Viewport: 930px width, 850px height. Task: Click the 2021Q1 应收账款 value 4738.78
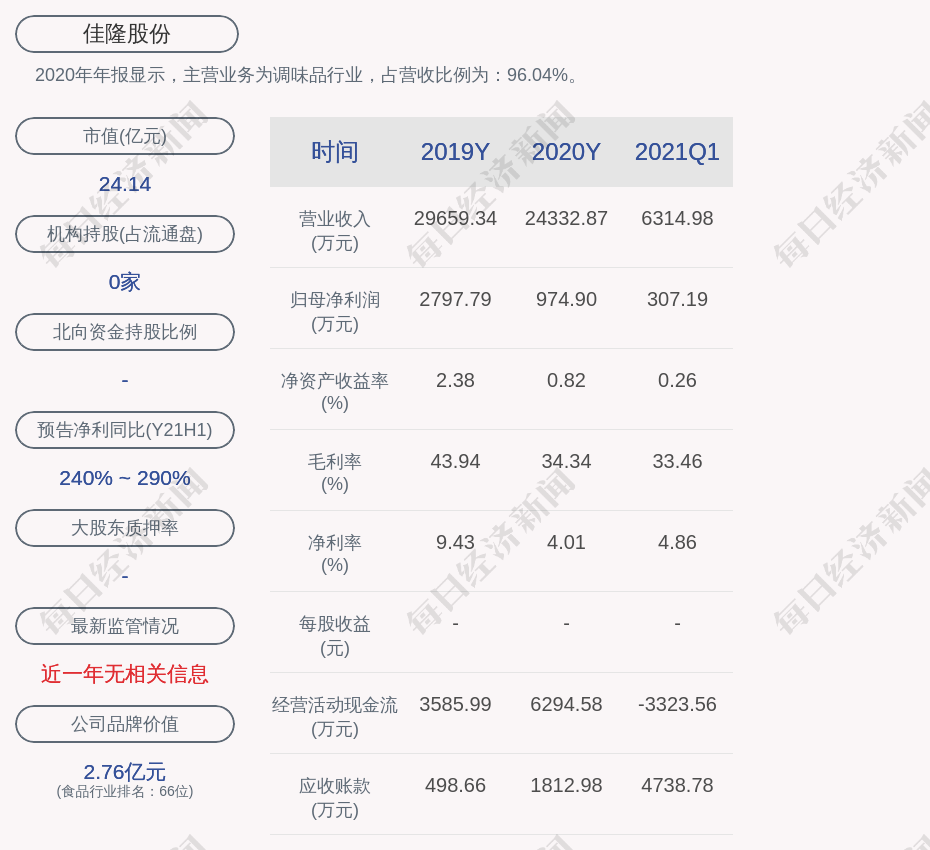point(677,785)
